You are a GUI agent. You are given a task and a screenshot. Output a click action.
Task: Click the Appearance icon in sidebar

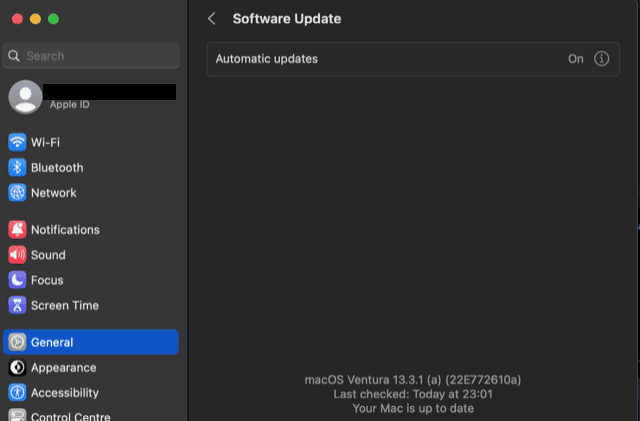tap(17, 367)
